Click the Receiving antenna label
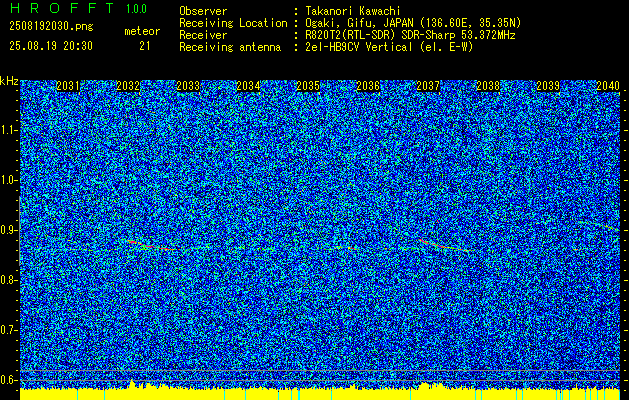The image size is (629, 400). (x=230, y=47)
